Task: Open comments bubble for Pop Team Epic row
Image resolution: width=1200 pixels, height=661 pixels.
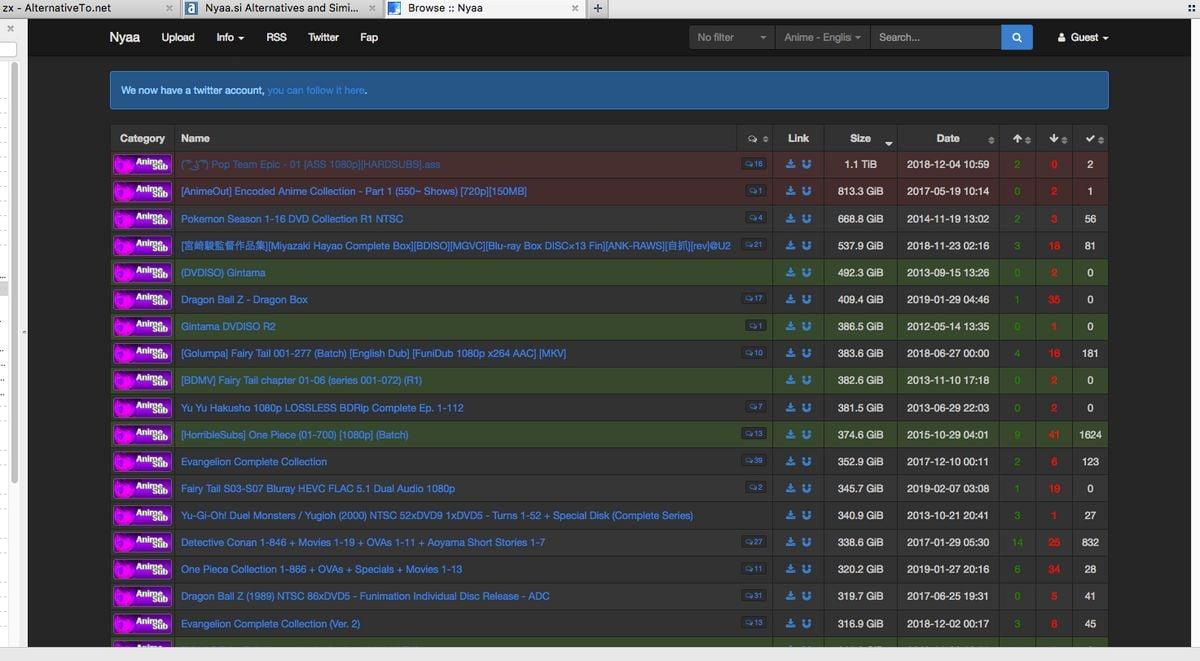Action: 754,164
